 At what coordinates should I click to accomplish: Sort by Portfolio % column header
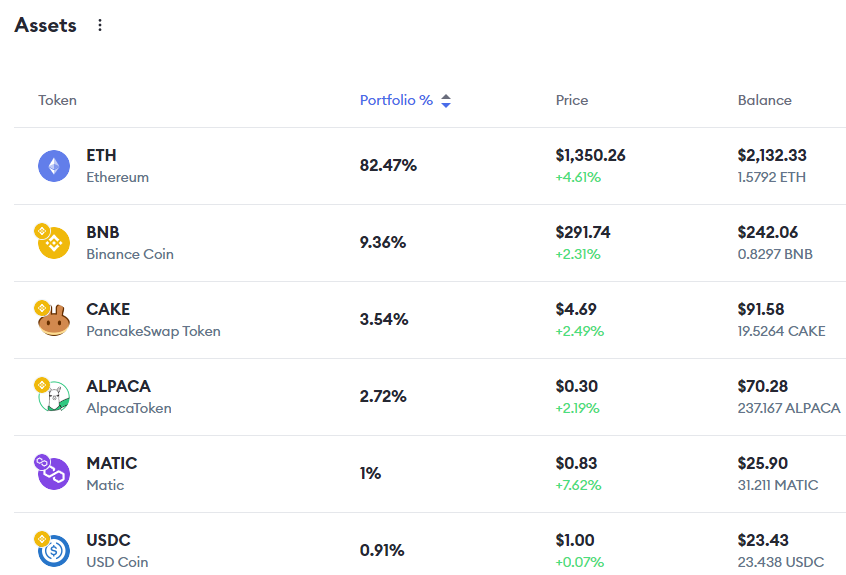click(x=396, y=100)
